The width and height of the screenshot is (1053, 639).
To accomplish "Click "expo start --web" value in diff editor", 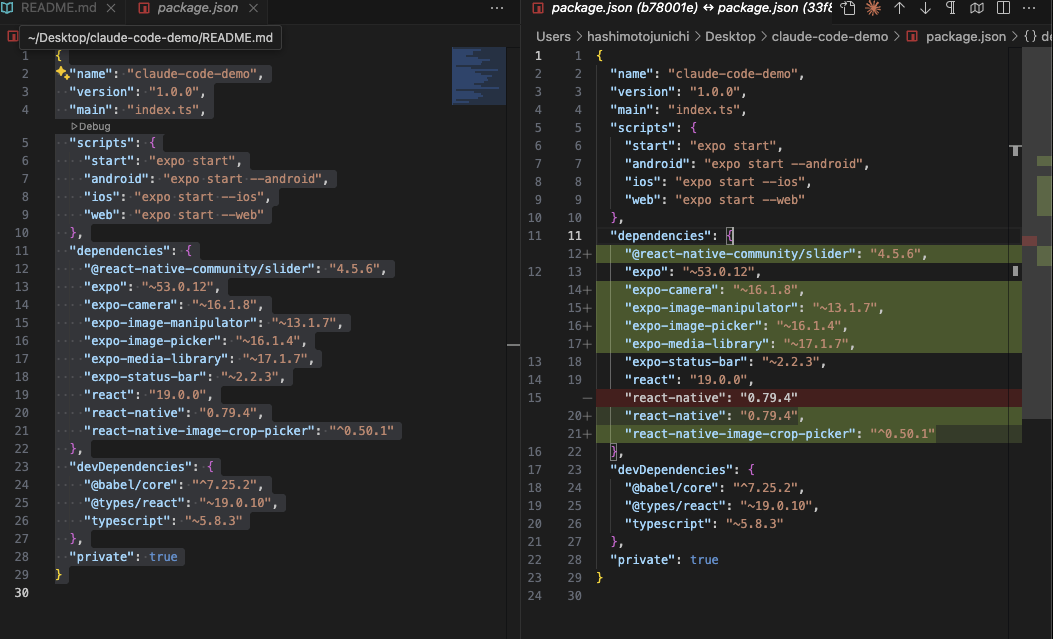I will [x=740, y=200].
